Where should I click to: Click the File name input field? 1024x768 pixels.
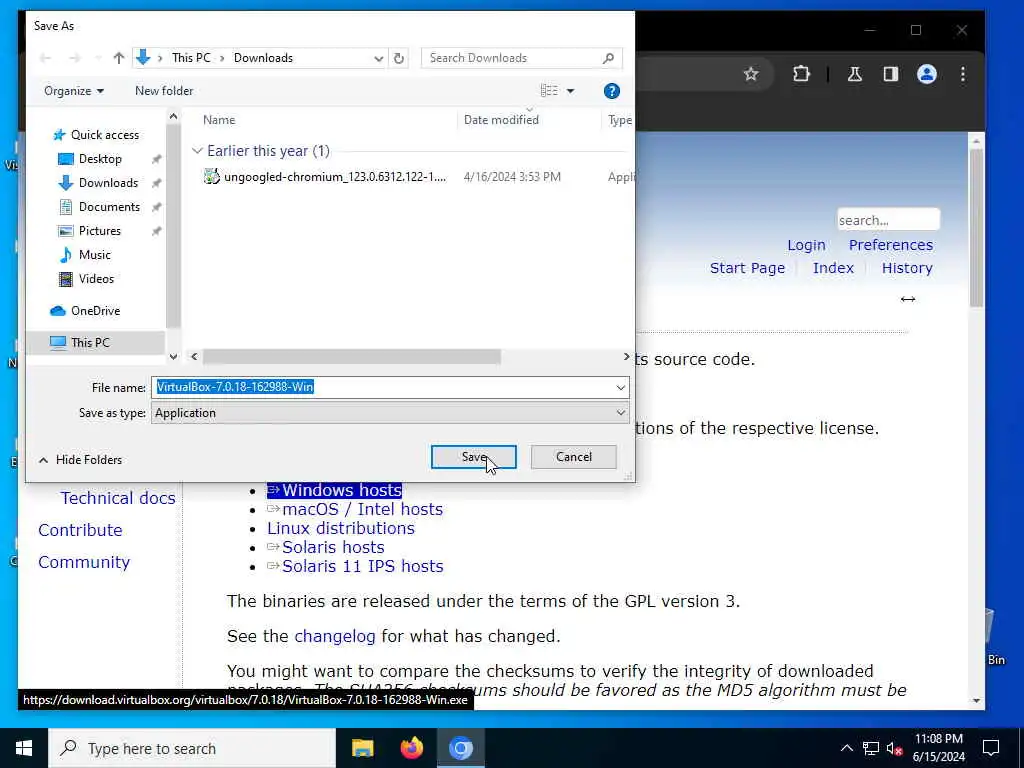pyautogui.click(x=383, y=387)
